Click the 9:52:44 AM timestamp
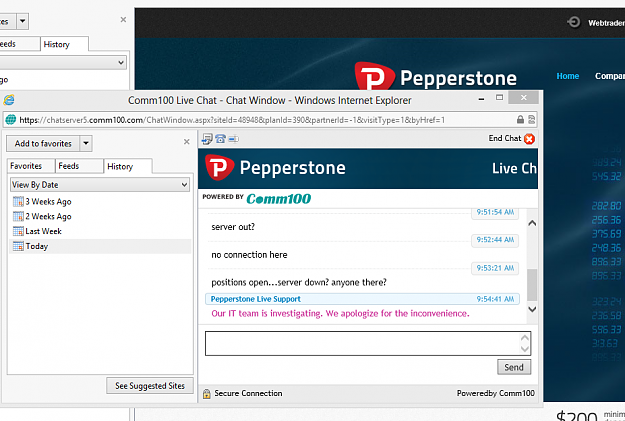This screenshot has height=421, width=625. point(495,240)
